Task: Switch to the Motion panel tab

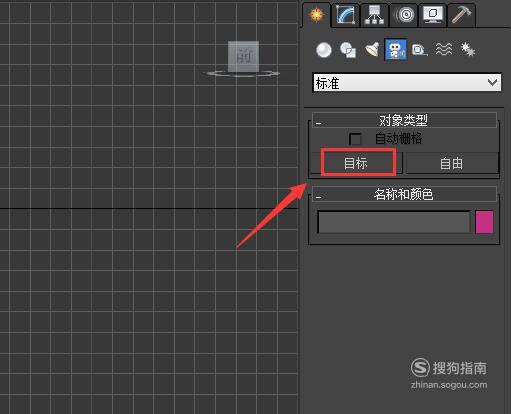Action: point(404,15)
